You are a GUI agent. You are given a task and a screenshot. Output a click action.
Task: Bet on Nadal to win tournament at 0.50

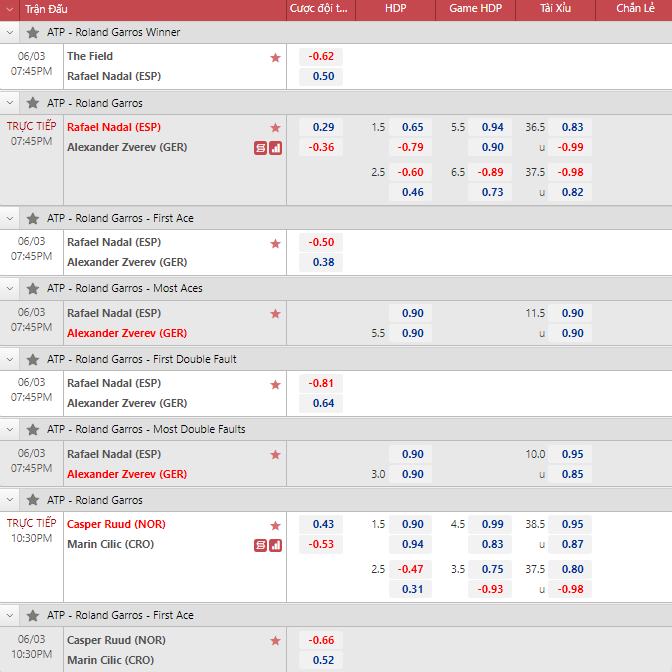[321, 76]
